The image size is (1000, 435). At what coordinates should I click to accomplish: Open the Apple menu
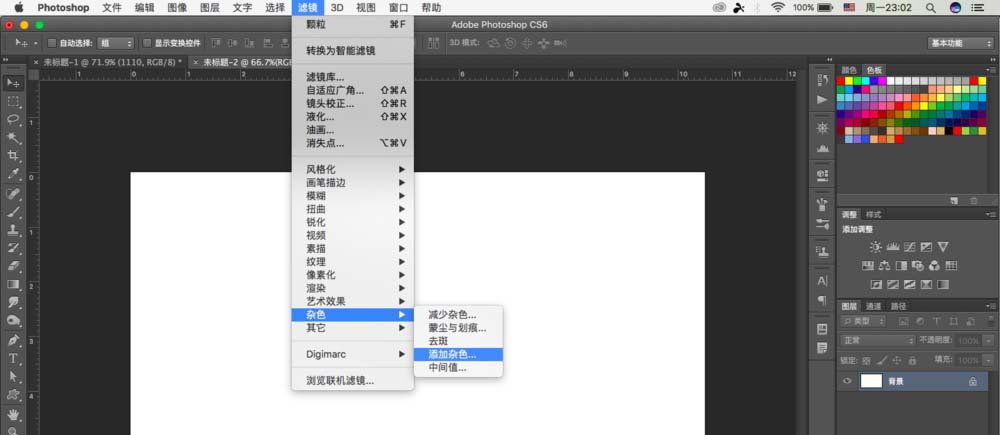point(18,8)
